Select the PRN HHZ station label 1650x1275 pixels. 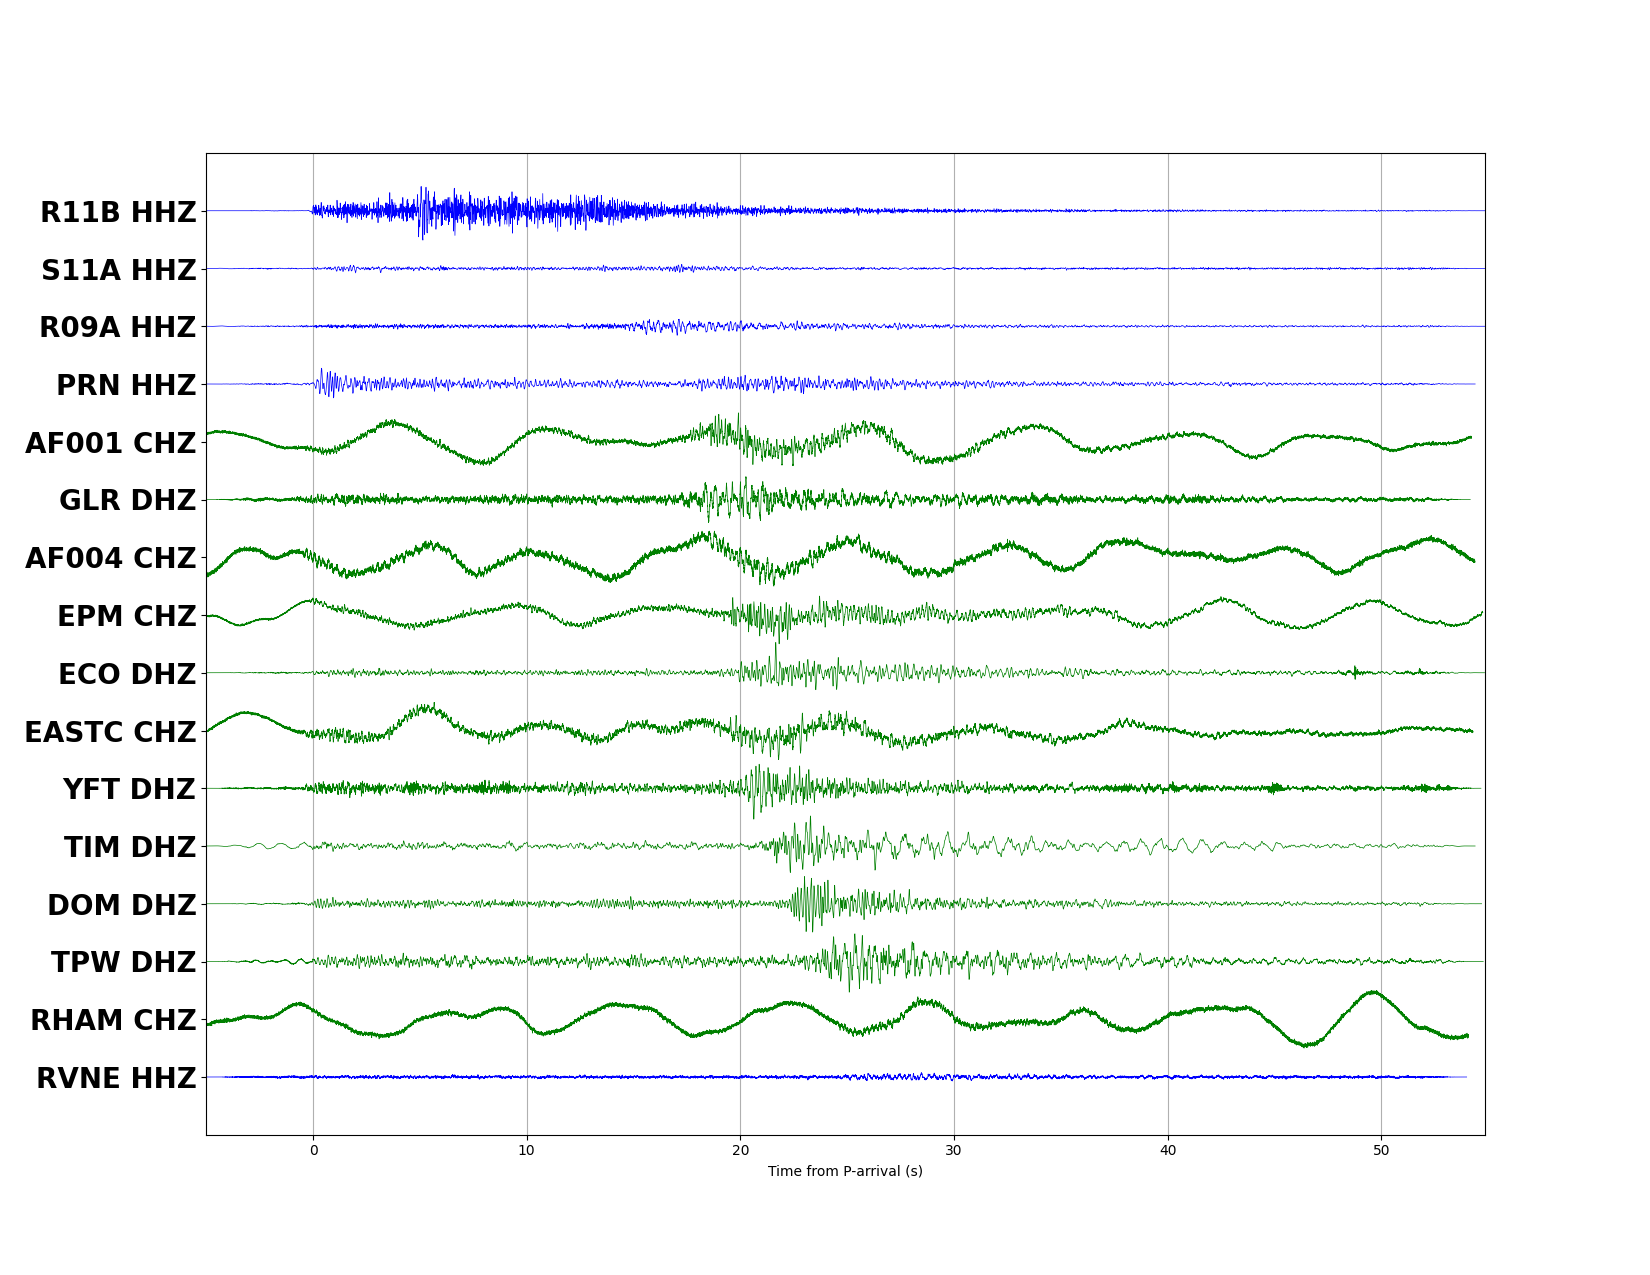[x=127, y=385]
